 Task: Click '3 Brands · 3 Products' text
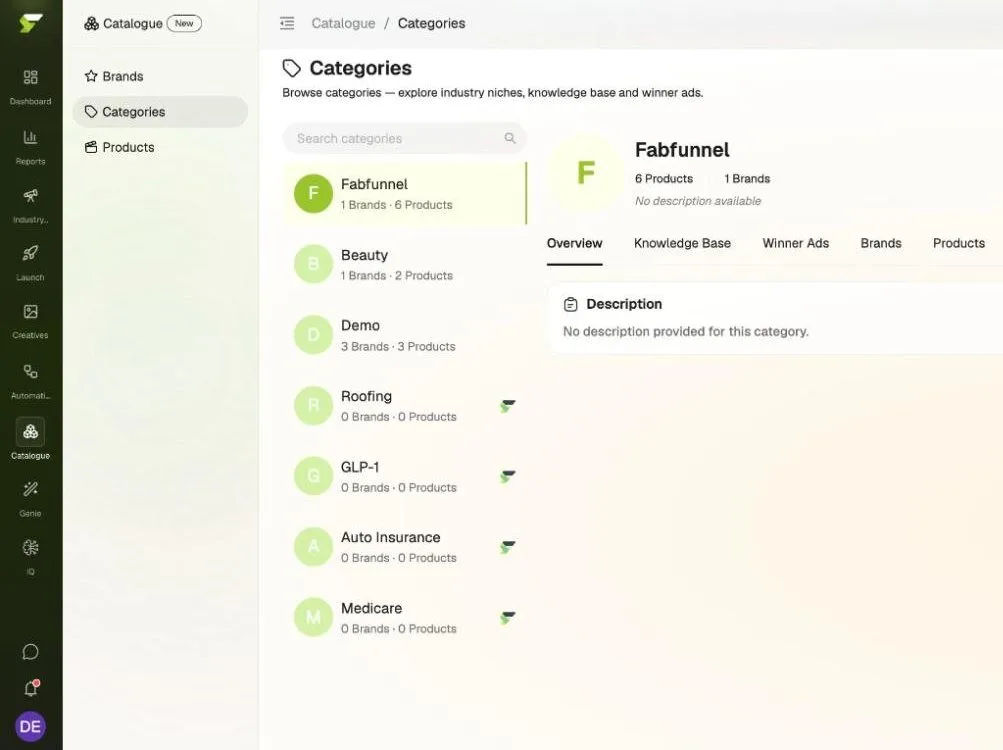pos(398,346)
